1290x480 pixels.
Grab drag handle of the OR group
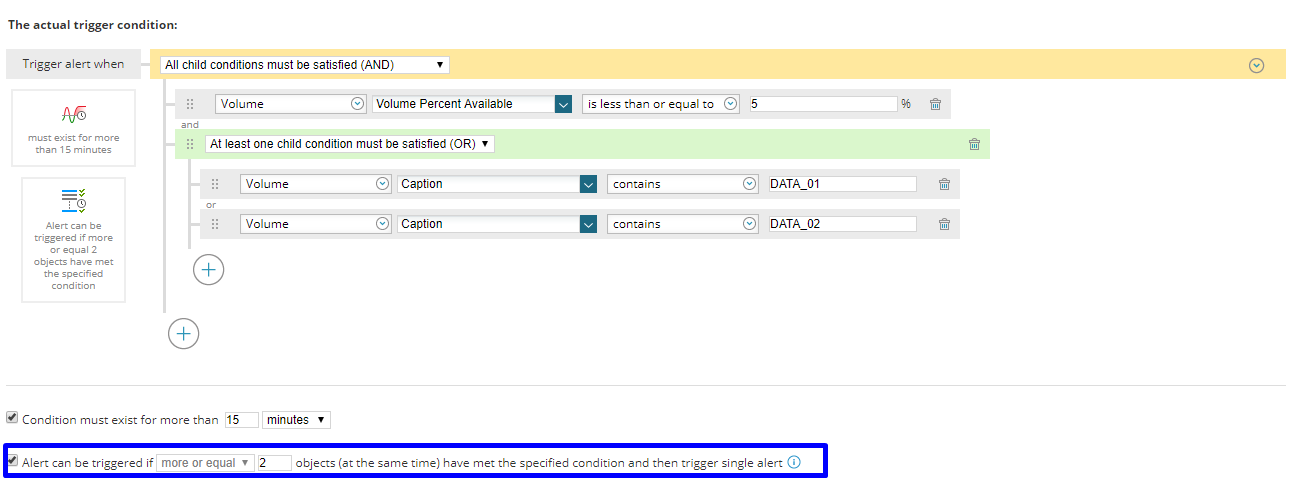(190, 144)
